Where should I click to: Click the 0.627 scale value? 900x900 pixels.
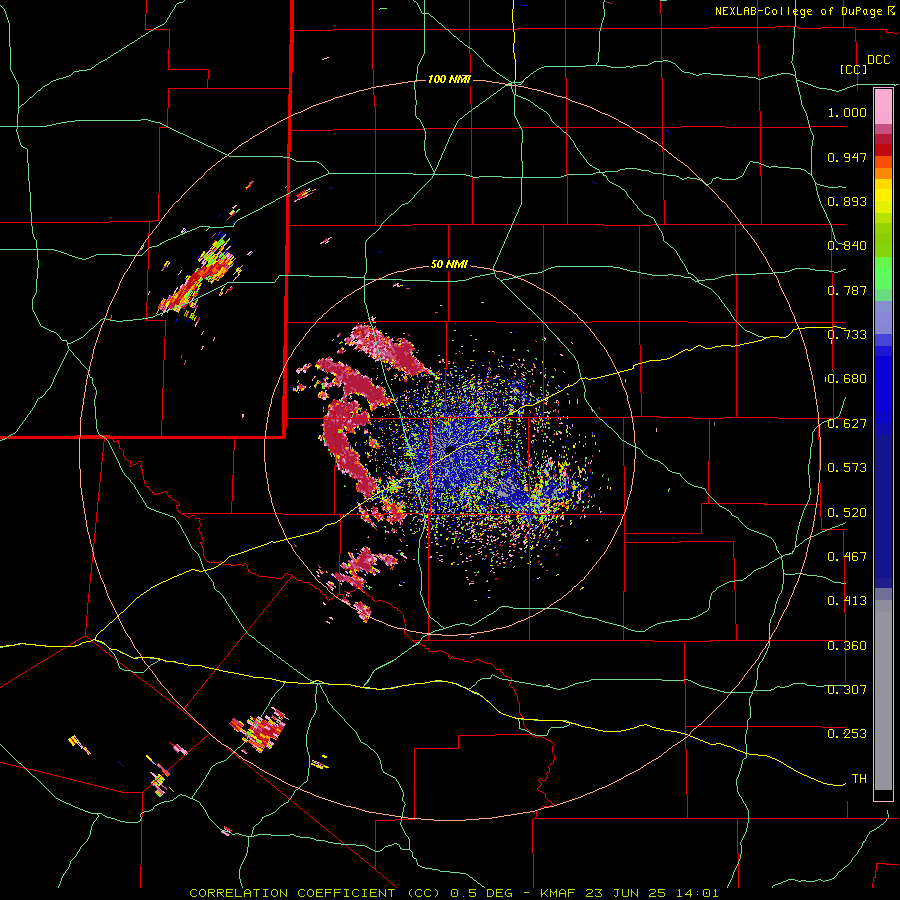click(x=847, y=424)
